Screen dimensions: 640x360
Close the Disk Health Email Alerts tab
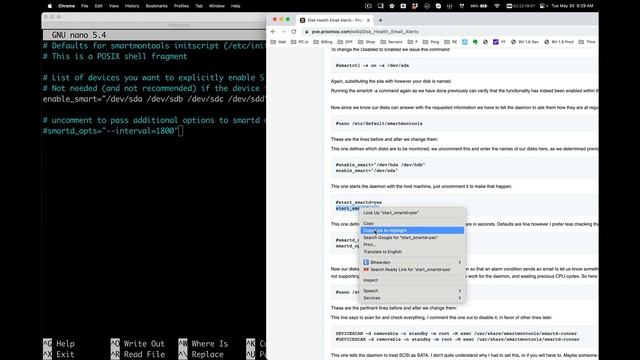(x=368, y=20)
